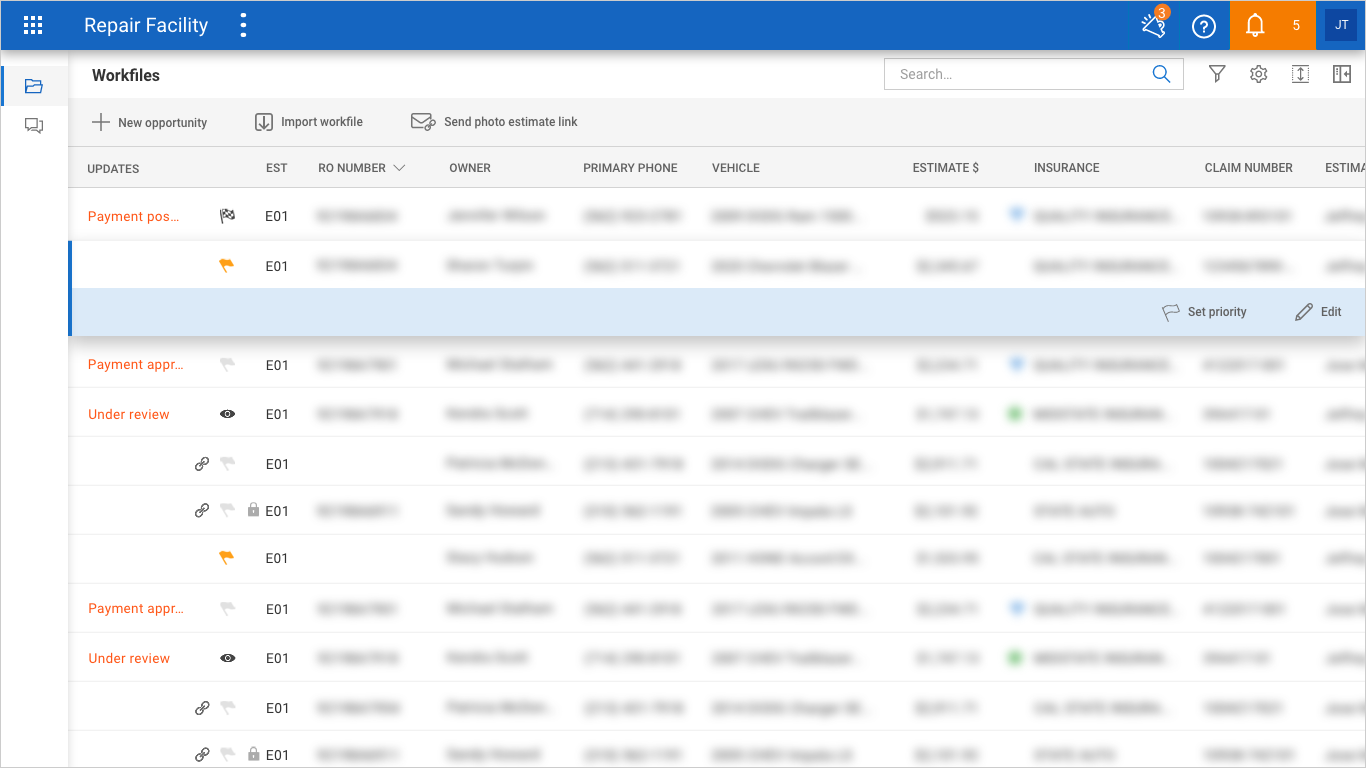The height and width of the screenshot is (768, 1366).
Task: Open the app launcher grid icon
Action: click(33, 25)
